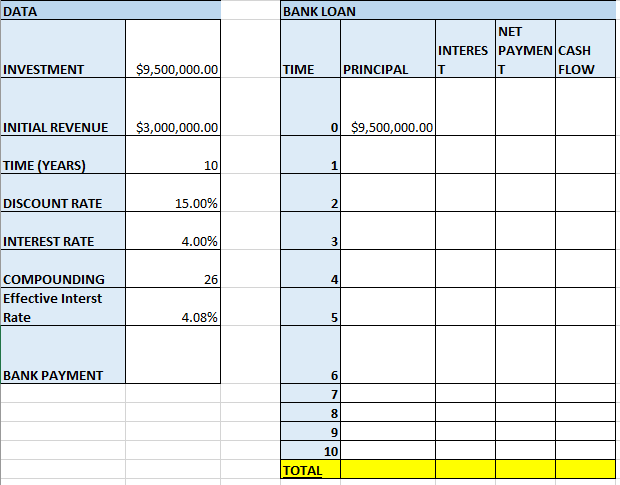Screen dimensions: 620x485
Task: Select the DISCOUNT RATE label cell
Action: (63, 192)
